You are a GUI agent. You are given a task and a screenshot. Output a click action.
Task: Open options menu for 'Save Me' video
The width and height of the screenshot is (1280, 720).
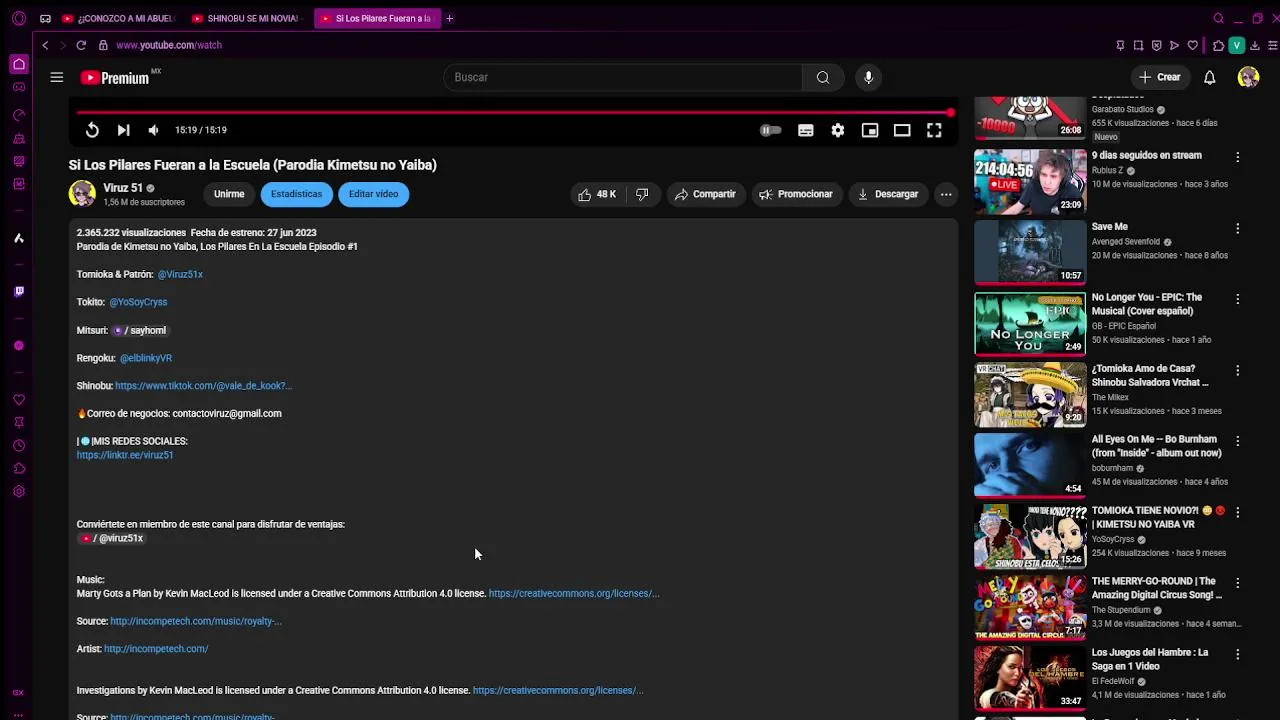(1237, 228)
